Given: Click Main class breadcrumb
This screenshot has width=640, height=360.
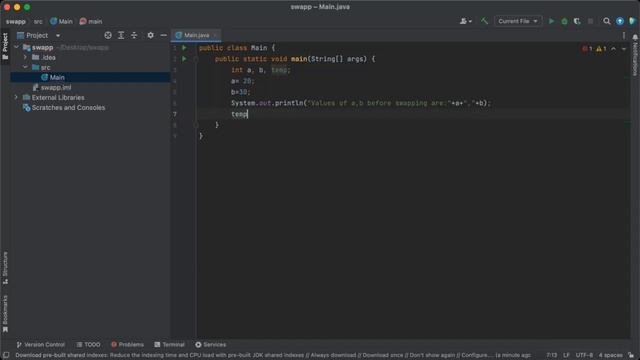Looking at the screenshot, I should pos(61,21).
